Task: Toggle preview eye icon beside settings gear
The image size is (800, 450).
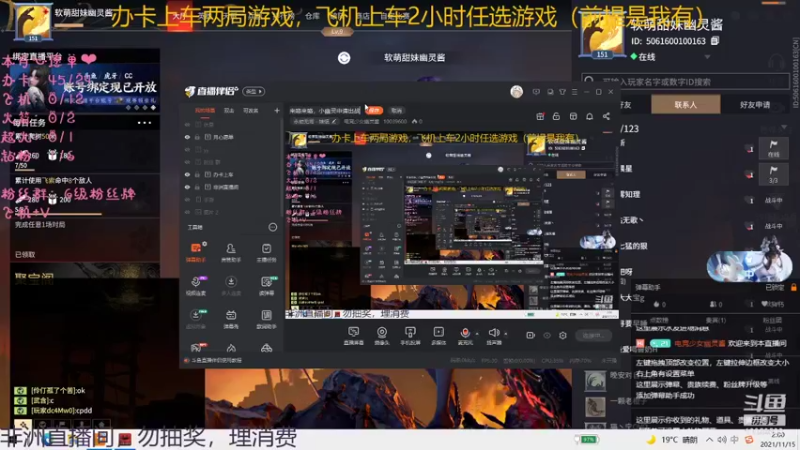Action: (547, 335)
